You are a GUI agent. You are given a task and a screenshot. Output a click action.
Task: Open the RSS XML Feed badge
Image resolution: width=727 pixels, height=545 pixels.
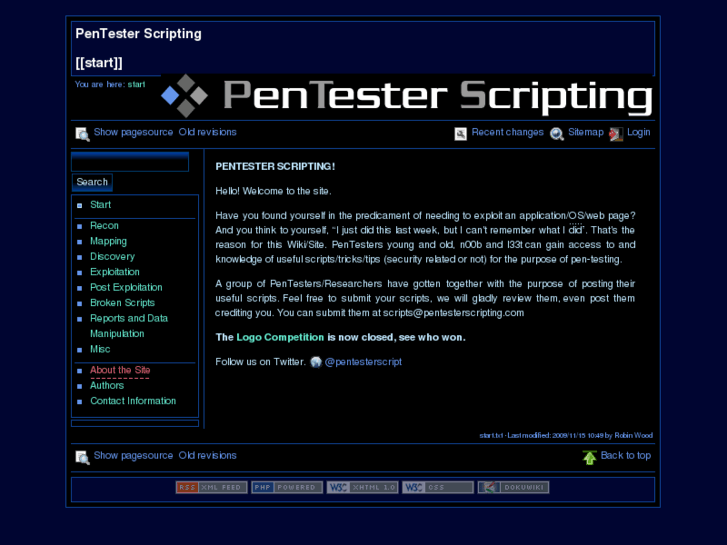click(x=211, y=487)
